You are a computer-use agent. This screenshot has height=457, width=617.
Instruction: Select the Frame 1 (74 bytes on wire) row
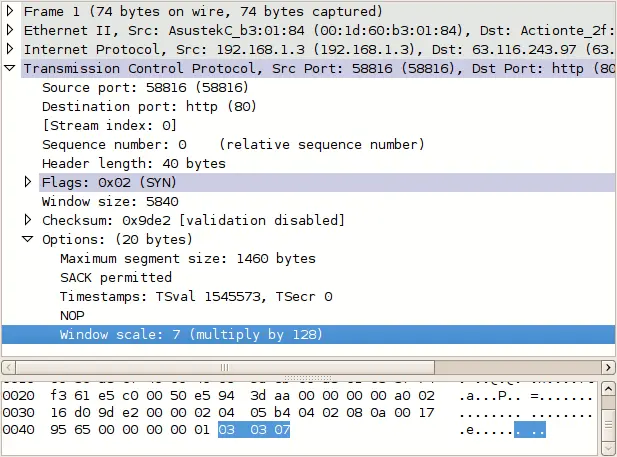pyautogui.click(x=203, y=11)
